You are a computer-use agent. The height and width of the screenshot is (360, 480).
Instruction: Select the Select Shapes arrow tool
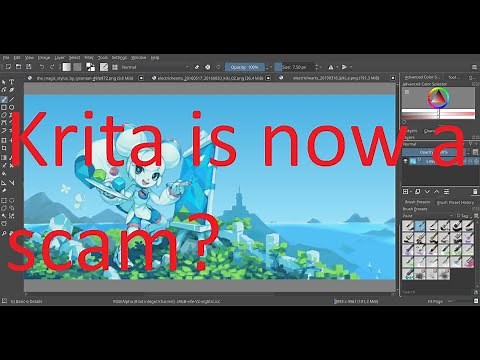pyautogui.click(x=4, y=82)
